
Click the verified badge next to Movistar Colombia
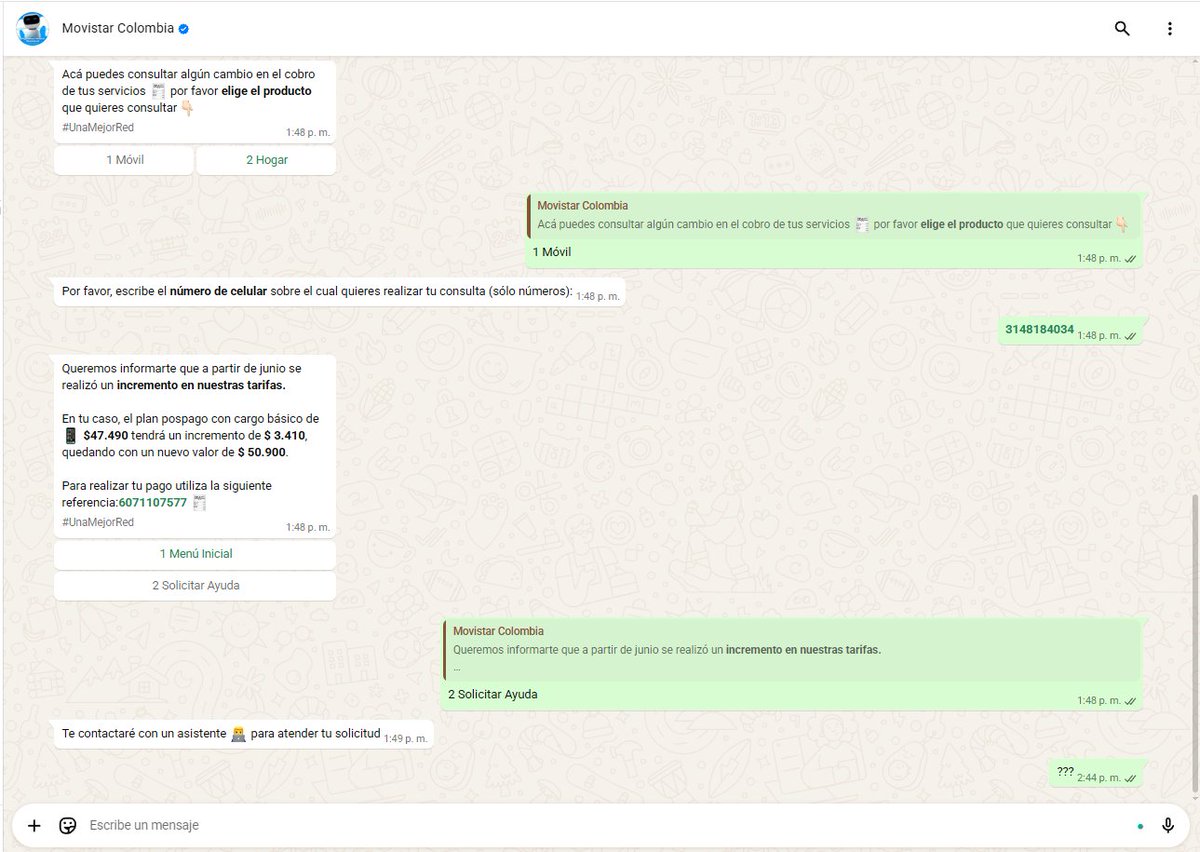tap(183, 29)
